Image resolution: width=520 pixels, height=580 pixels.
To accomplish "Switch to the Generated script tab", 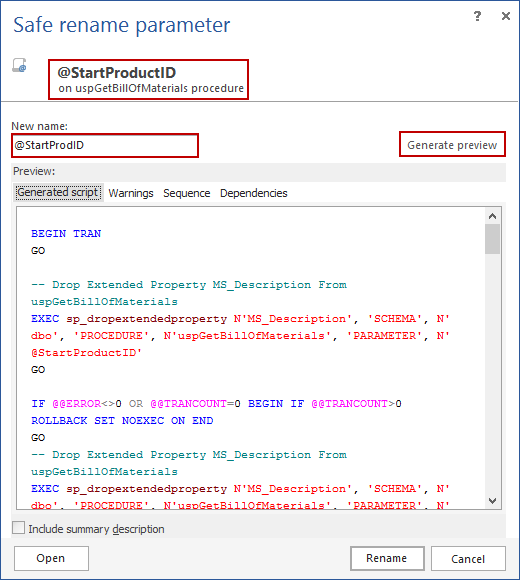I will (x=58, y=193).
